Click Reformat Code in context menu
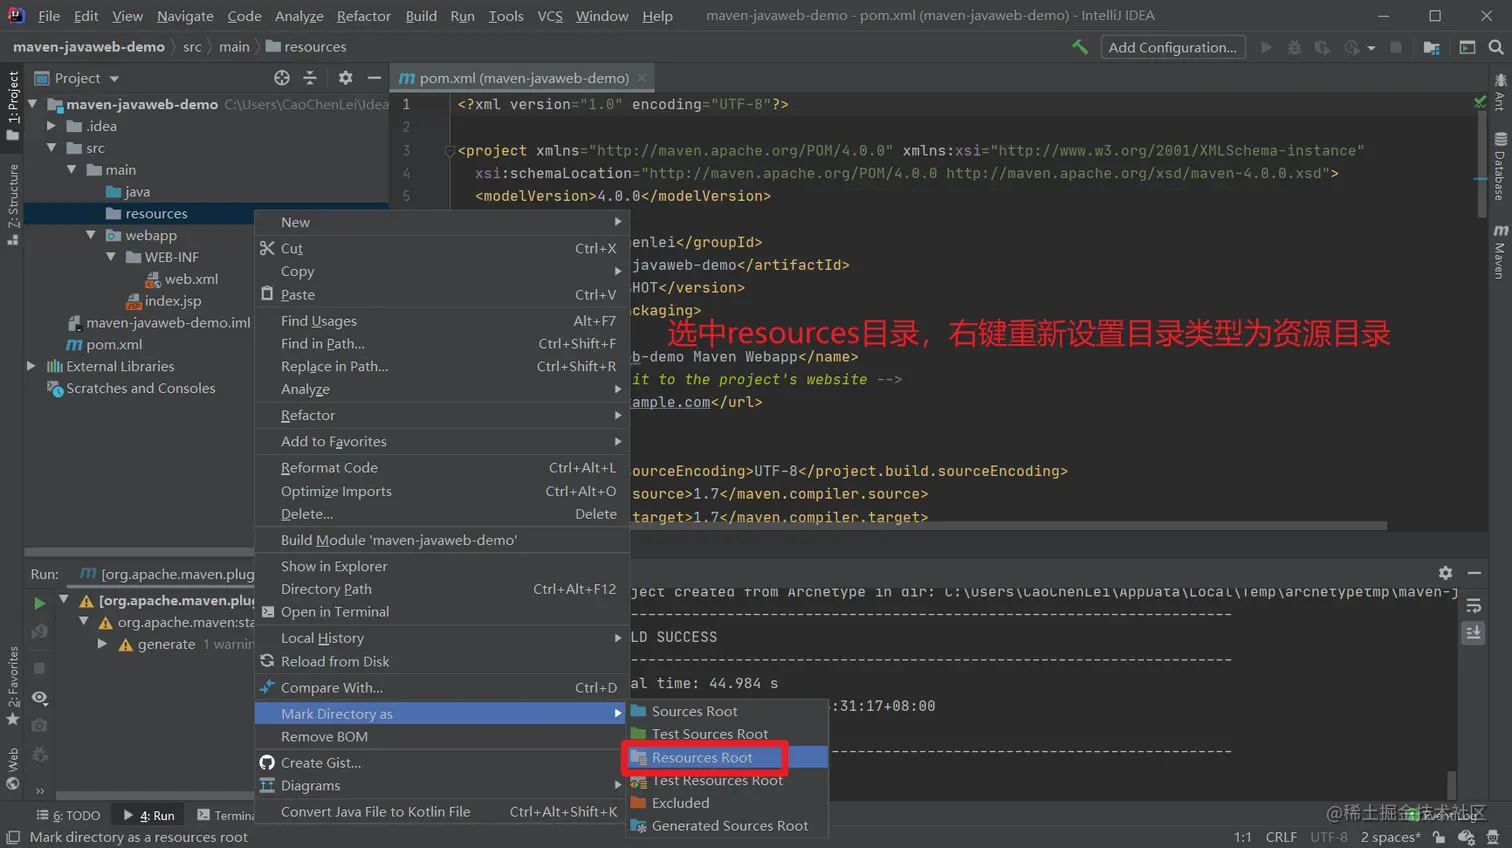The height and width of the screenshot is (848, 1512). point(442,467)
